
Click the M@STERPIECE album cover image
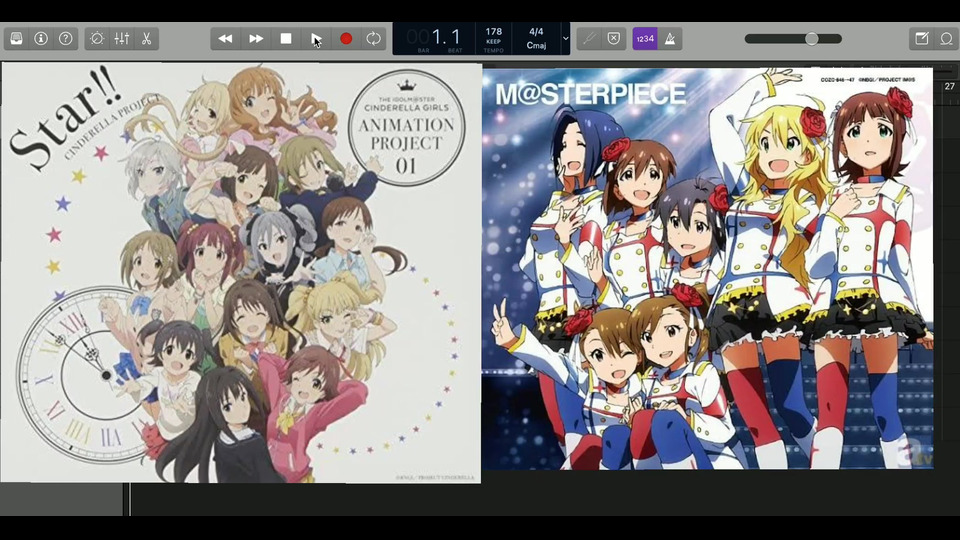pos(707,268)
